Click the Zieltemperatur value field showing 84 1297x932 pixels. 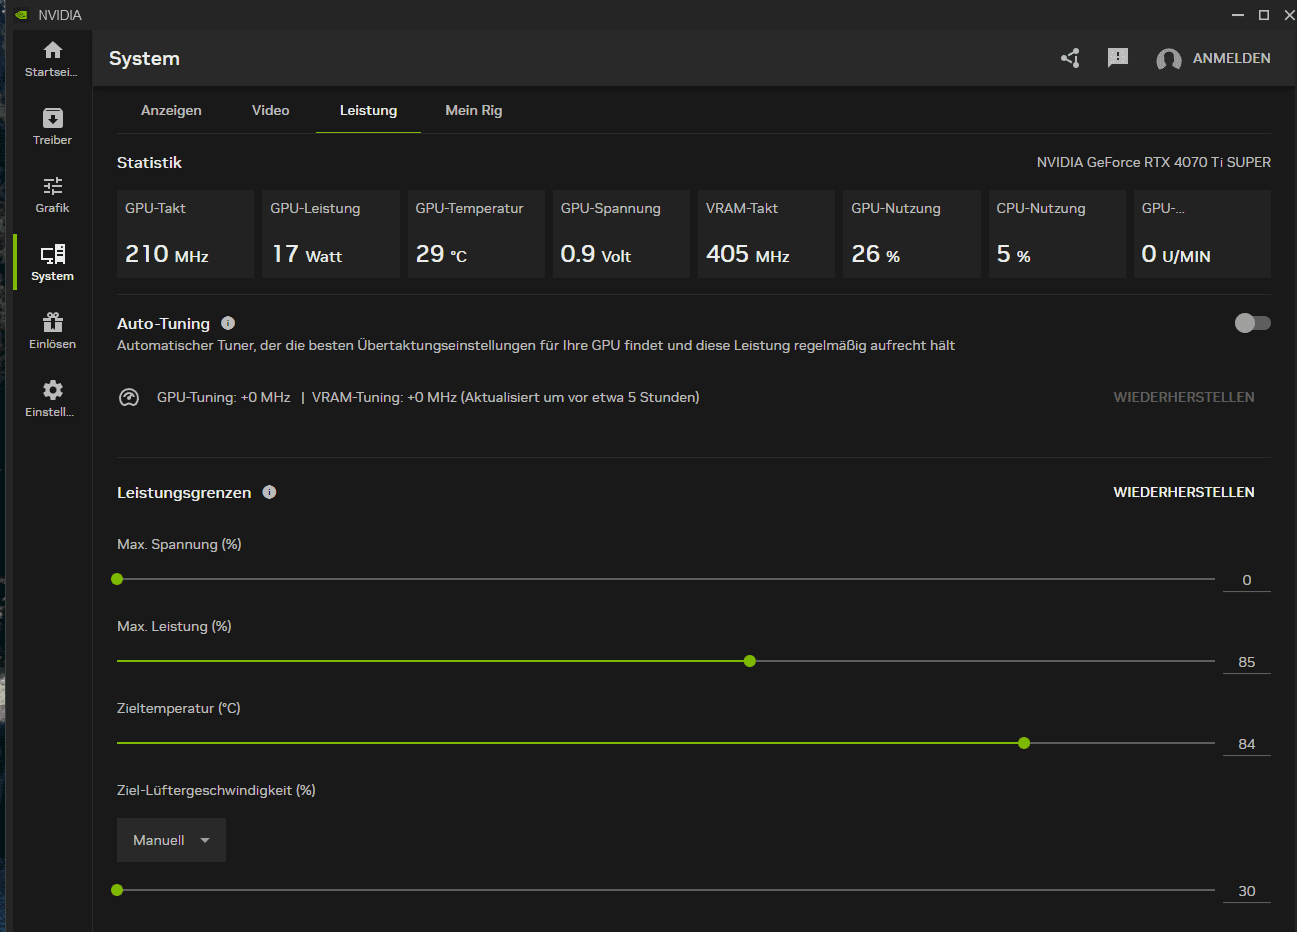[1247, 744]
